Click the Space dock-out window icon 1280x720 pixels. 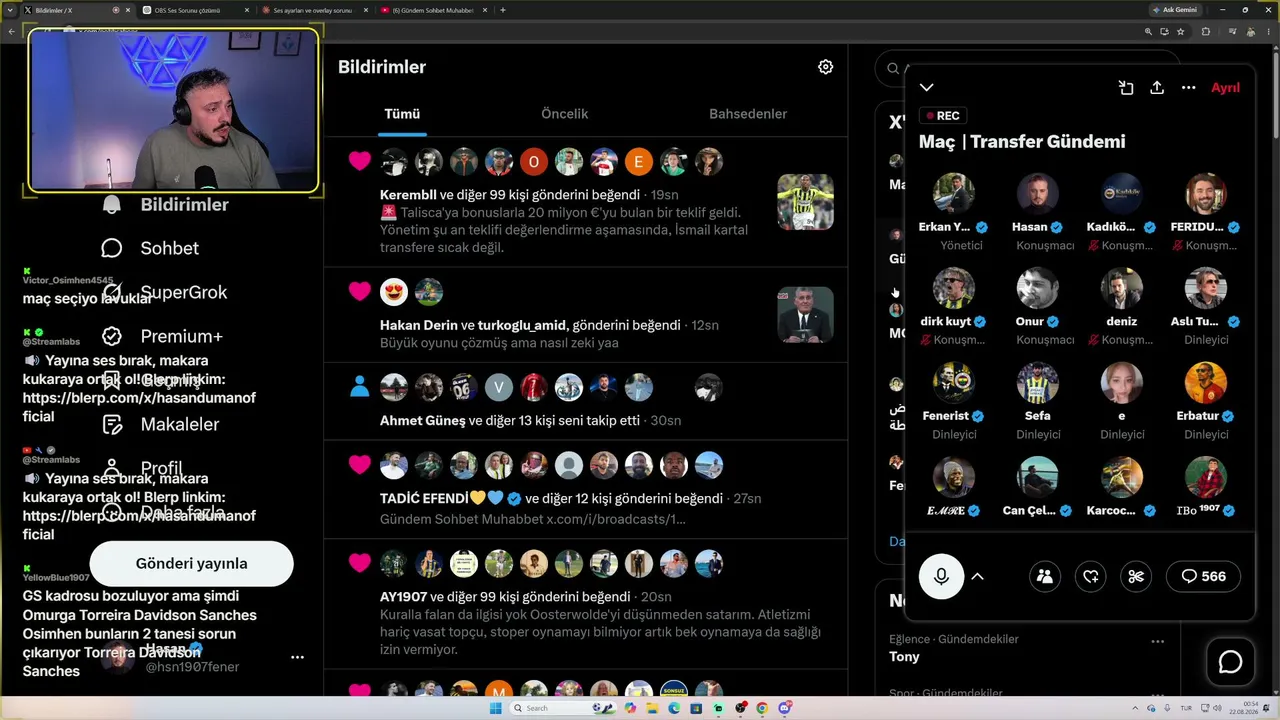pos(1126,88)
